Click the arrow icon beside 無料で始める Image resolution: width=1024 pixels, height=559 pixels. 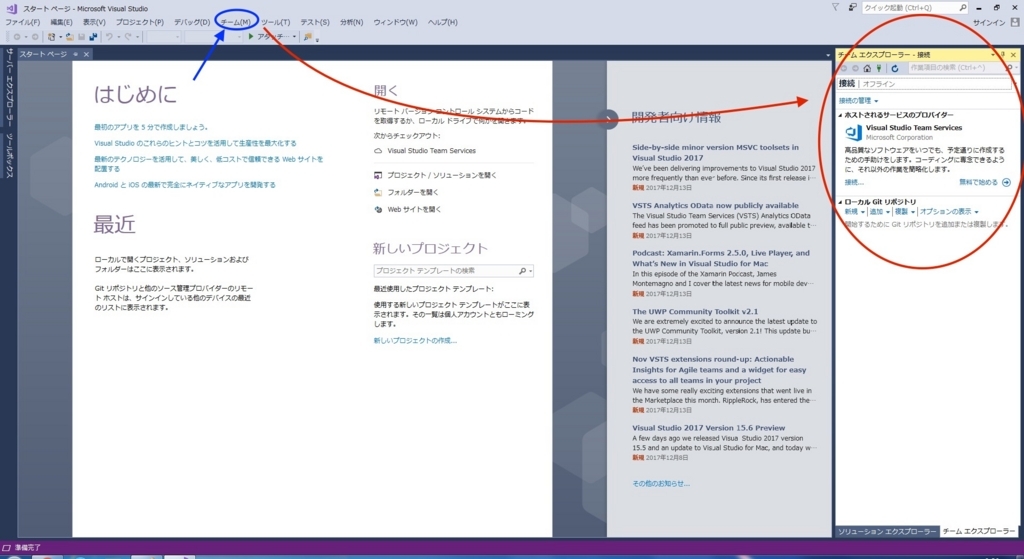pos(1006,183)
